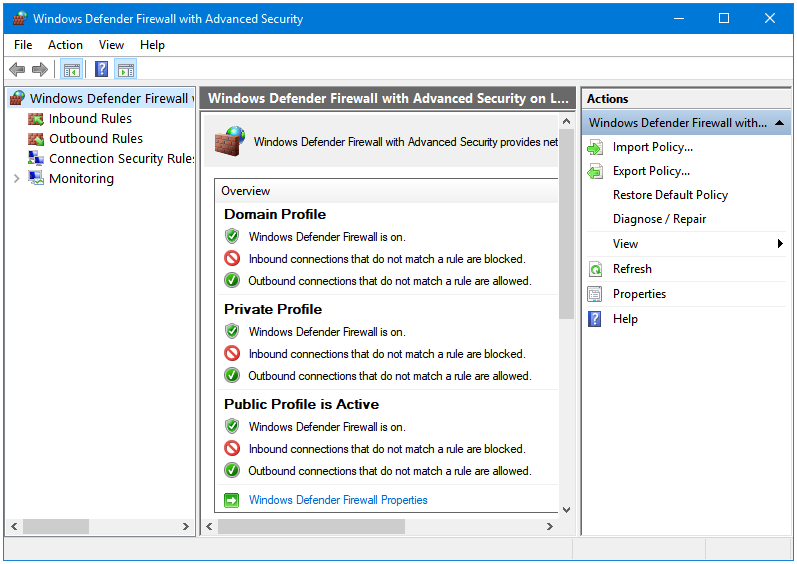
Task: Open the Action menu
Action: pos(65,45)
